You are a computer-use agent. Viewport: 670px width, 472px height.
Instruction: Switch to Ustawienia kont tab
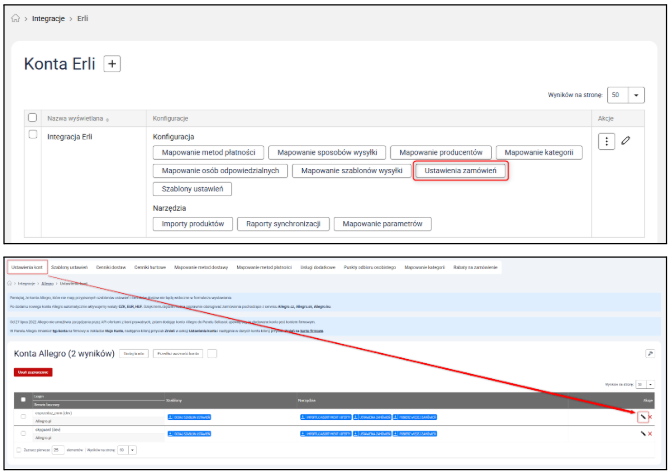(27, 267)
